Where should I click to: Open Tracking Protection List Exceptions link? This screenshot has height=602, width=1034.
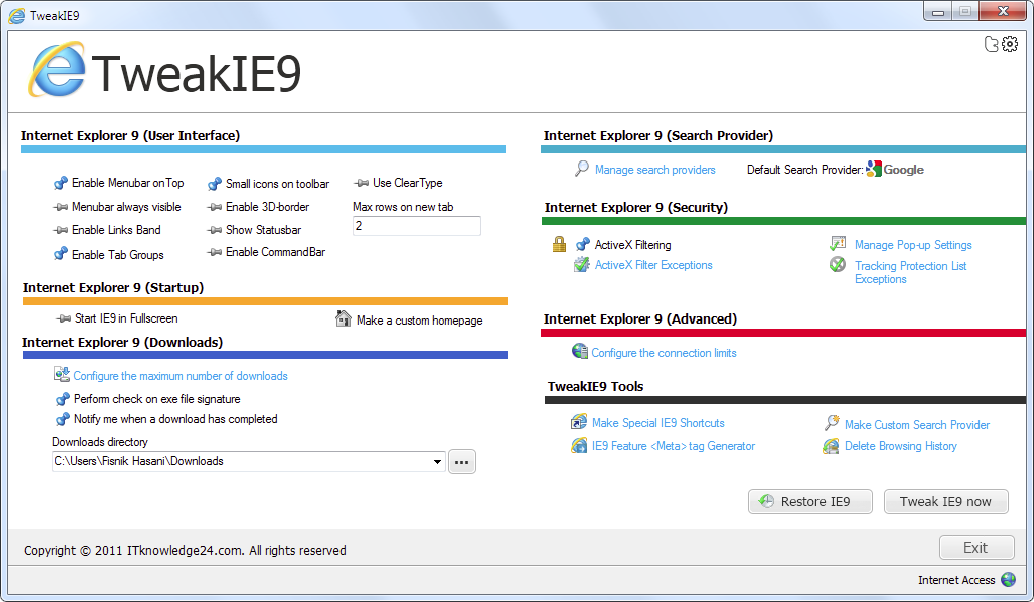(x=911, y=272)
